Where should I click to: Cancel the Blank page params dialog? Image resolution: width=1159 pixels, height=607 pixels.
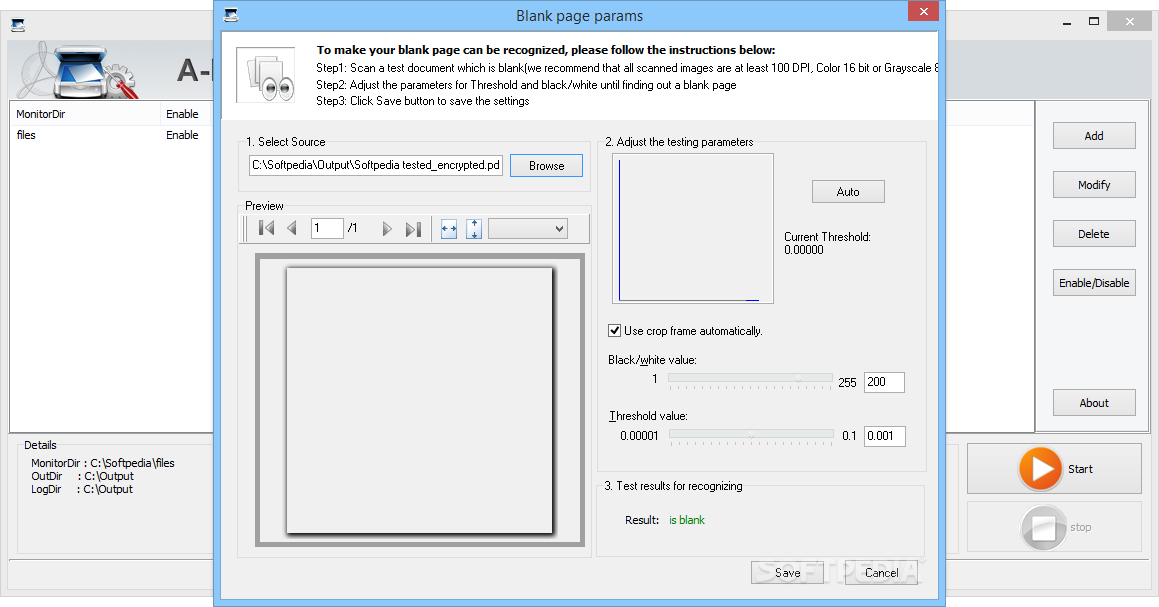881,572
